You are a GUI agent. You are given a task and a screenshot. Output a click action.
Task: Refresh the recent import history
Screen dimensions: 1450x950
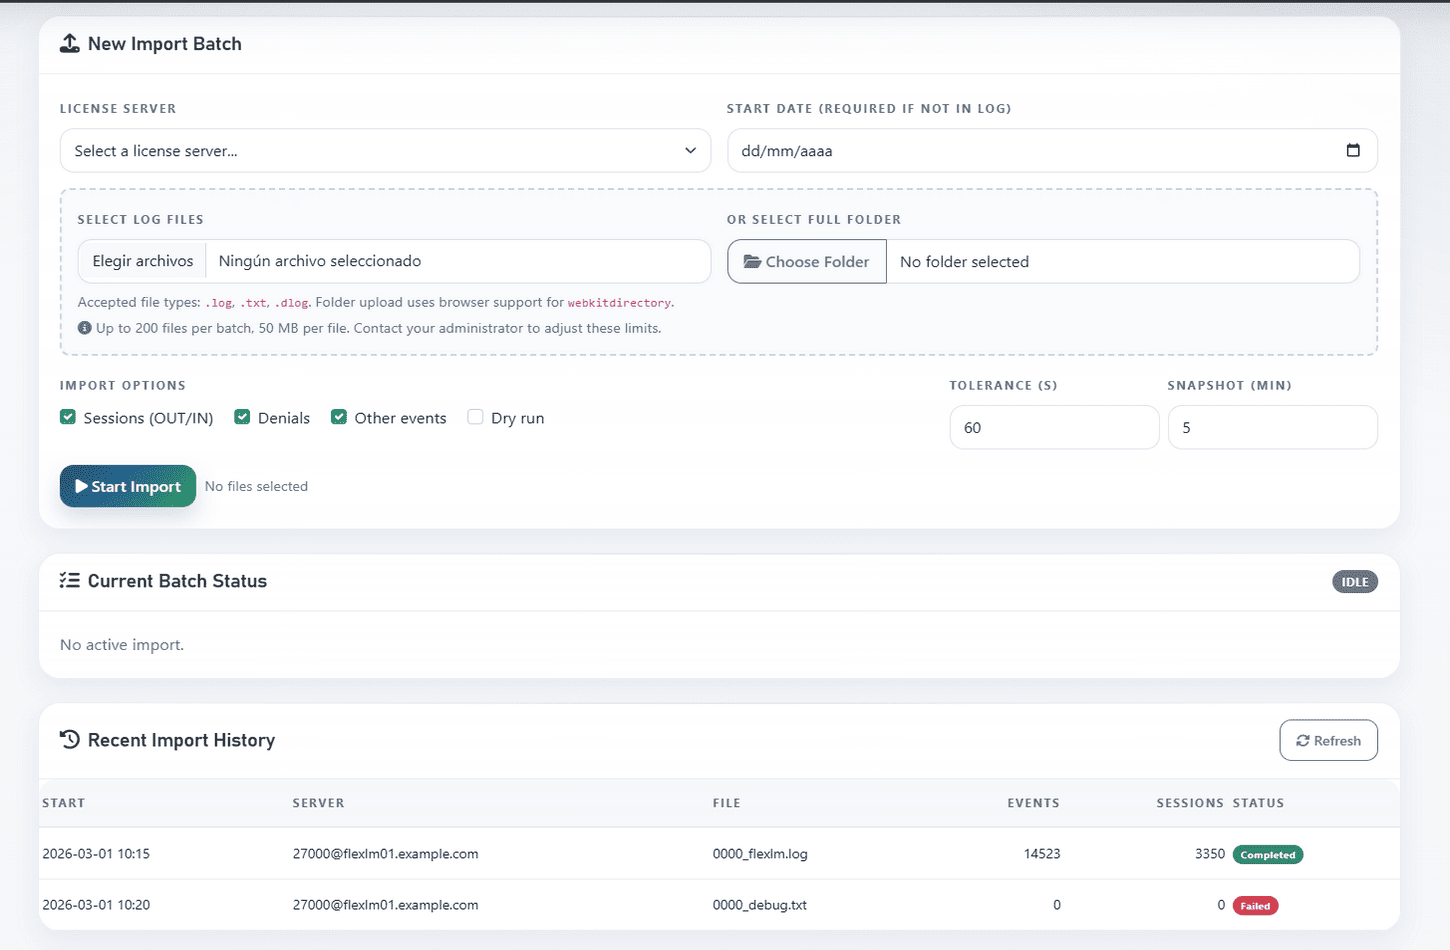point(1328,740)
